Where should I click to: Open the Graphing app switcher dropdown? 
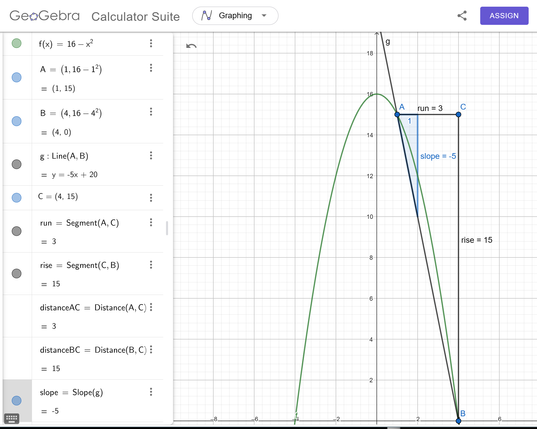coord(235,16)
